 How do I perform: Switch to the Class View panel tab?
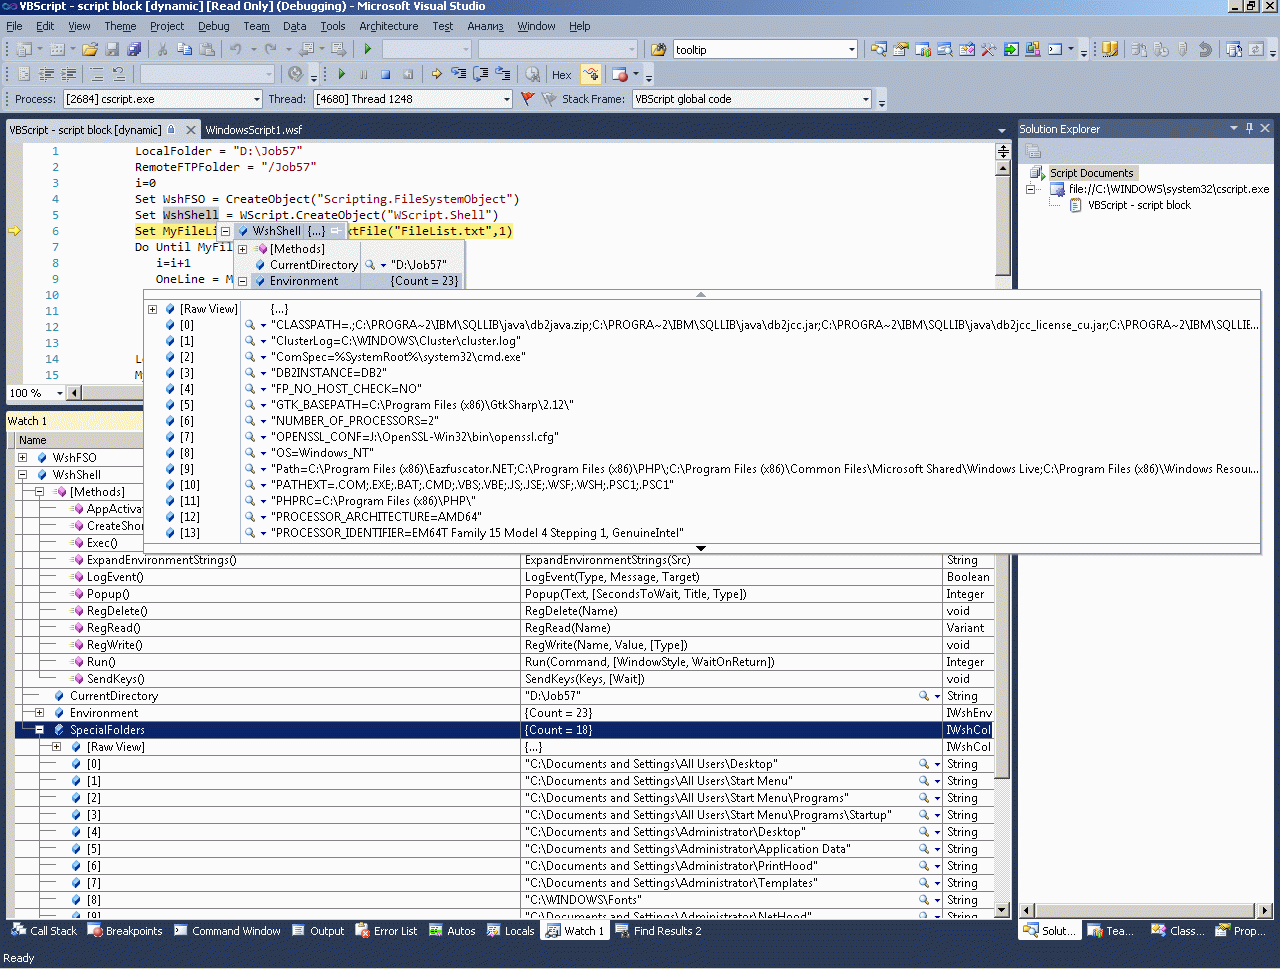click(1177, 931)
